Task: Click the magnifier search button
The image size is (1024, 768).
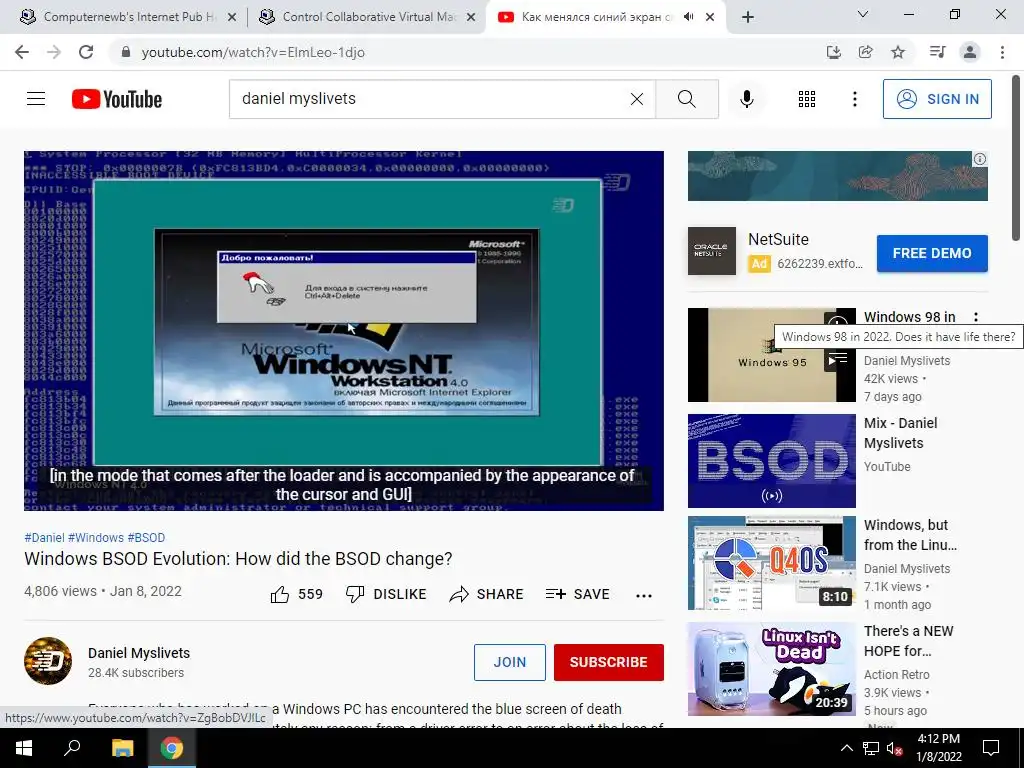Action: (686, 99)
